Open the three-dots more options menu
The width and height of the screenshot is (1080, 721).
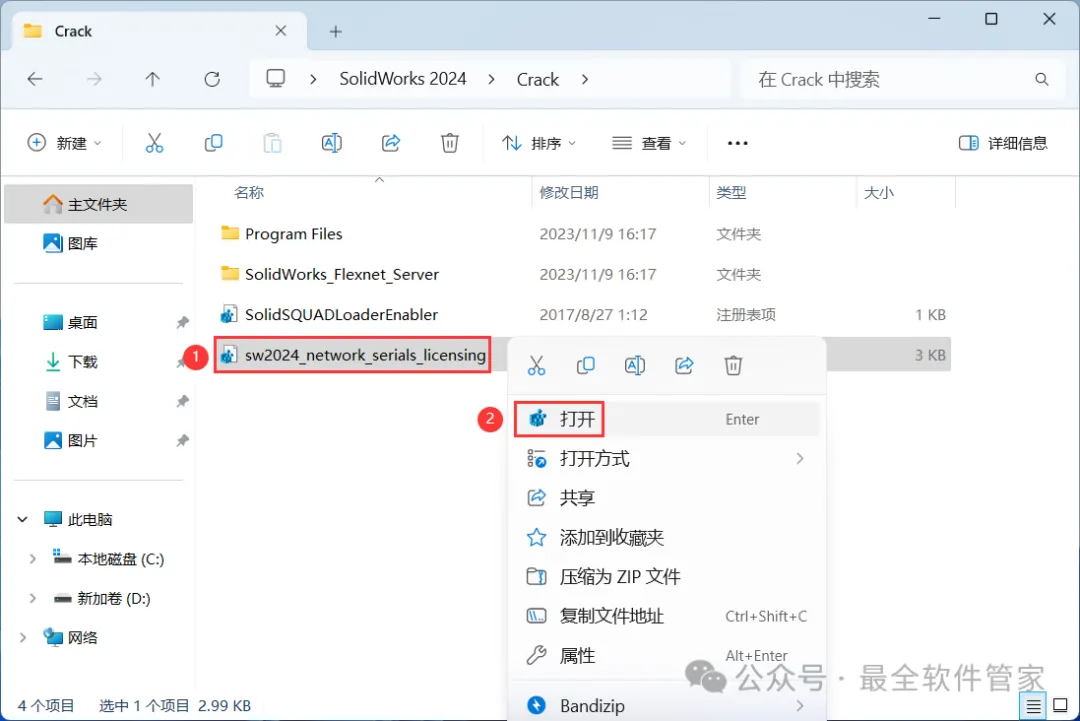tap(738, 143)
